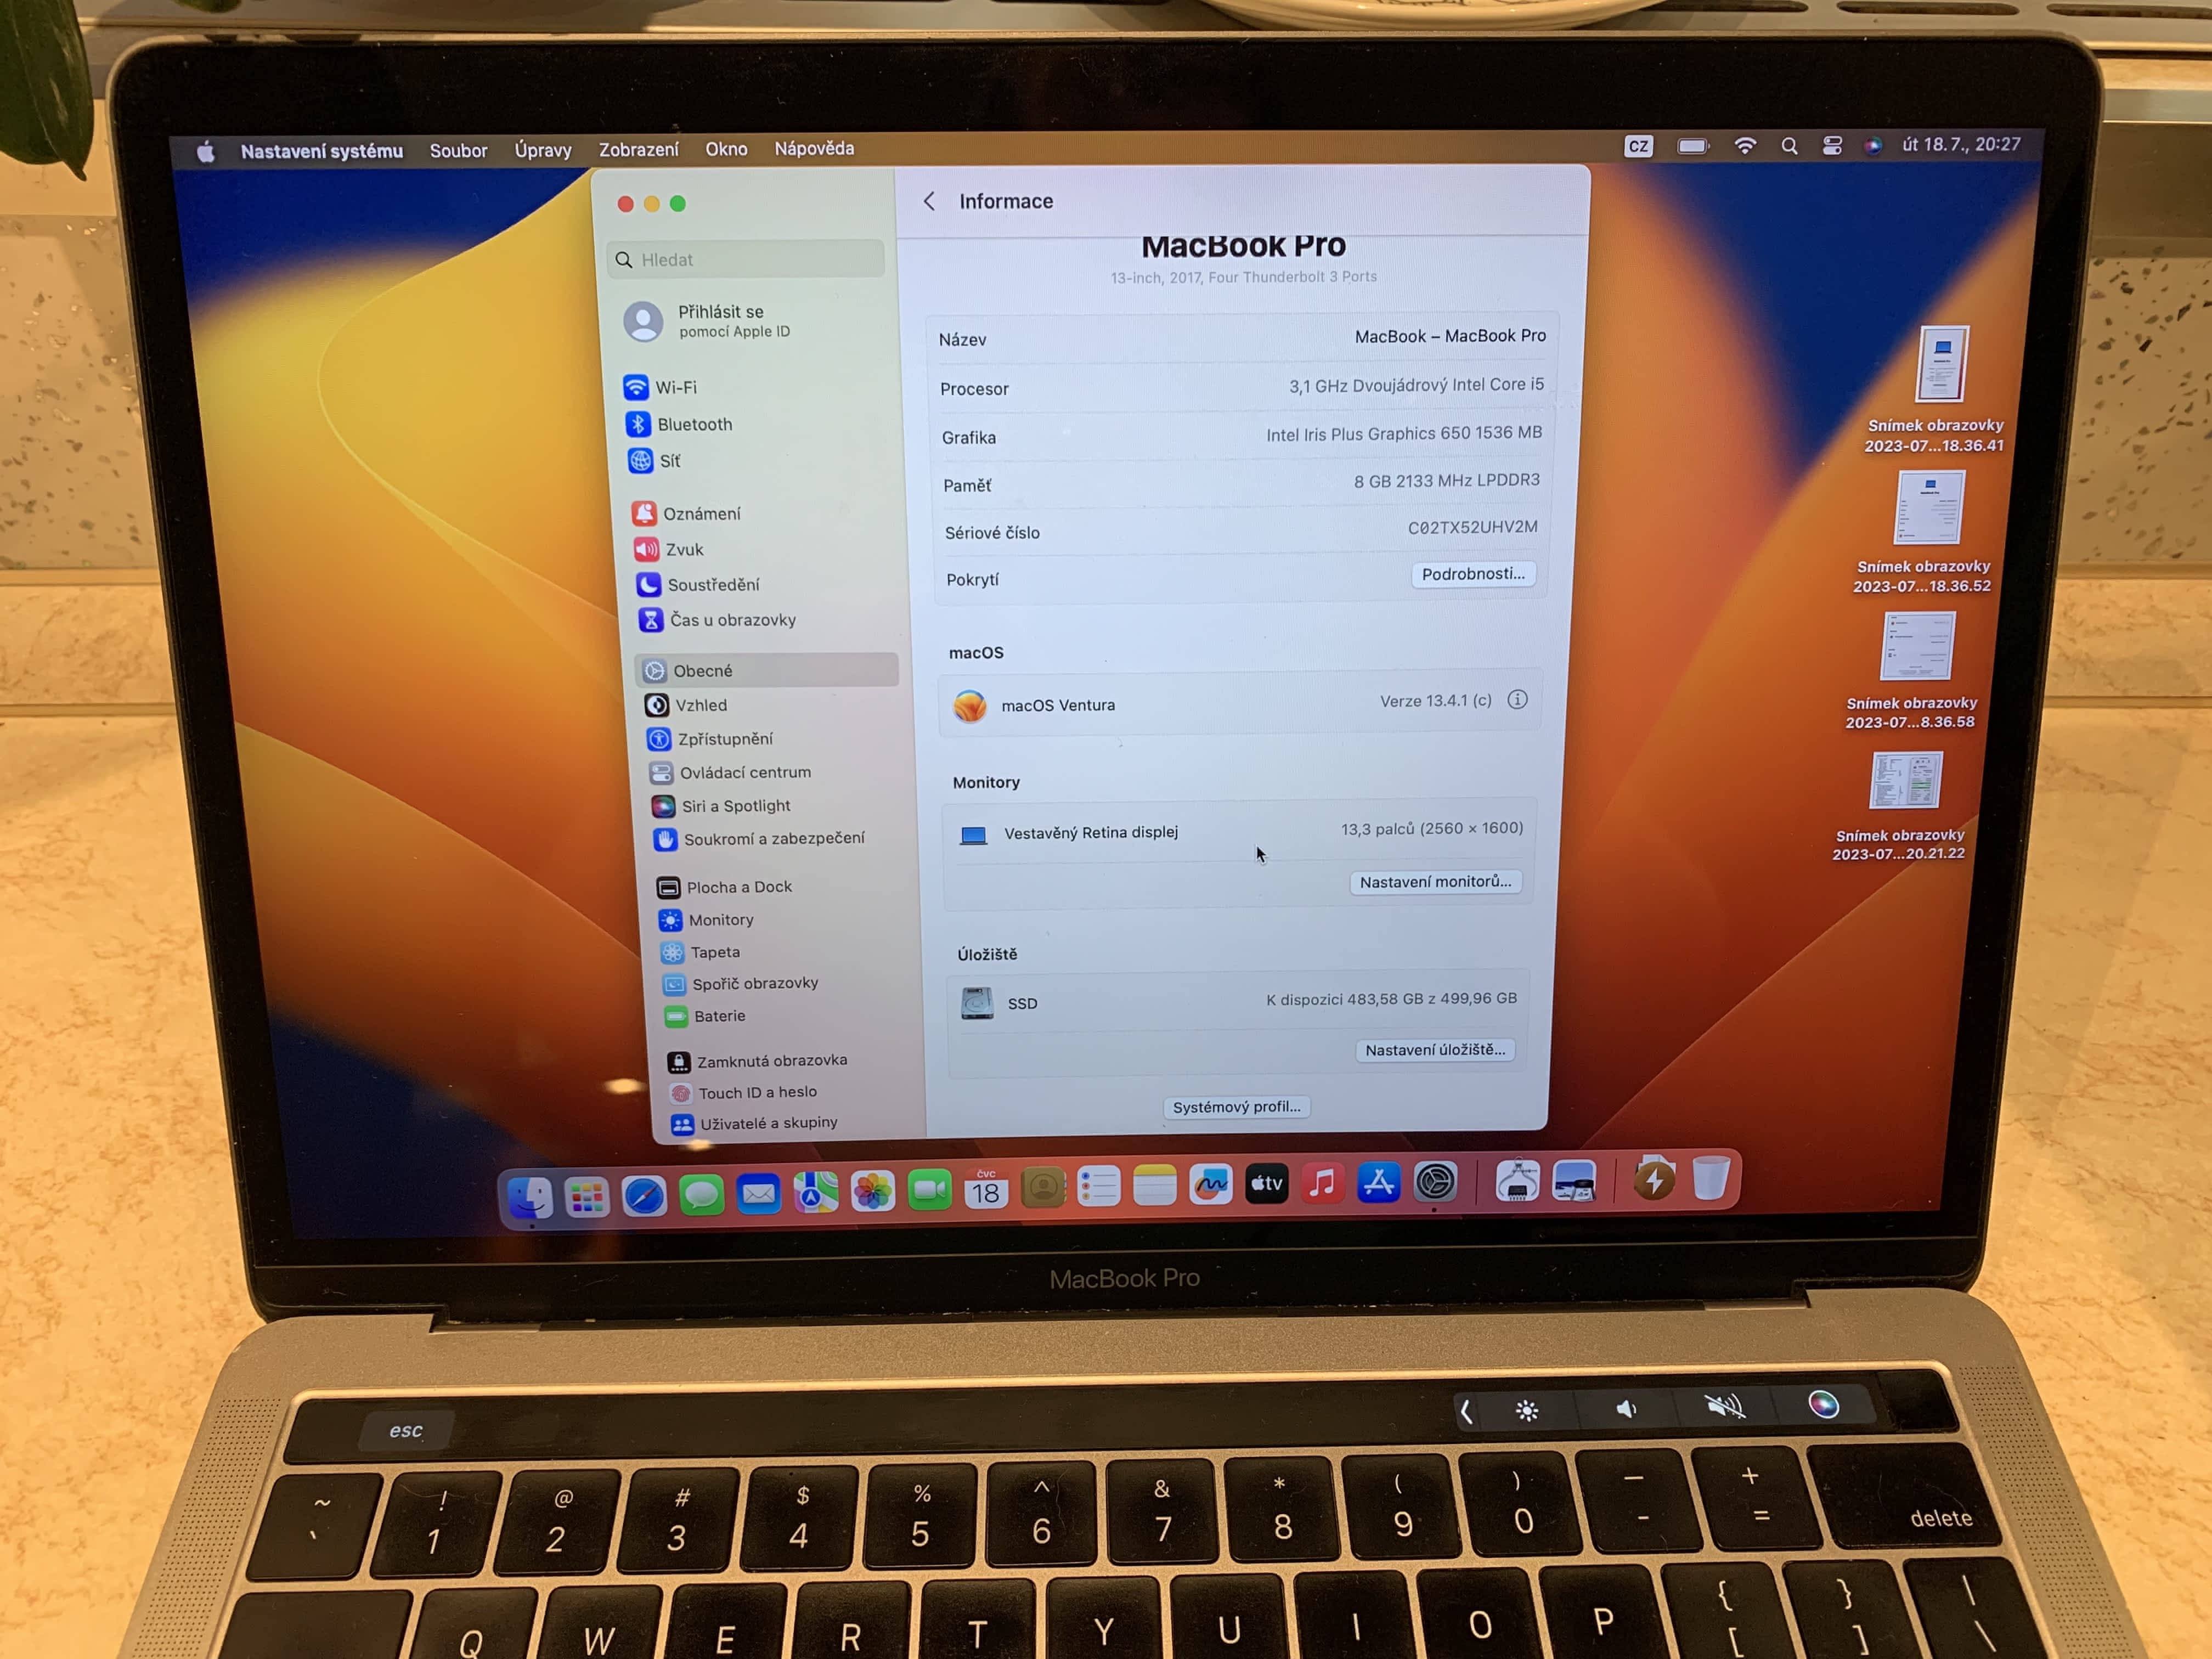Click the Podrobnosti… coverage button
The width and height of the screenshot is (2212, 1659).
(1473, 574)
